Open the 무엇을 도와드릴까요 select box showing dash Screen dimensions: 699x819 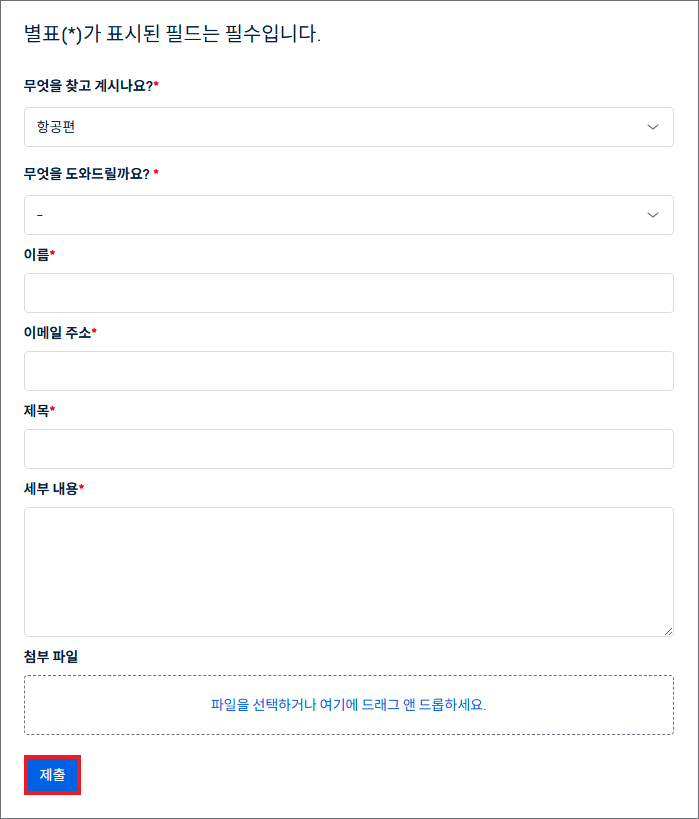(348, 215)
